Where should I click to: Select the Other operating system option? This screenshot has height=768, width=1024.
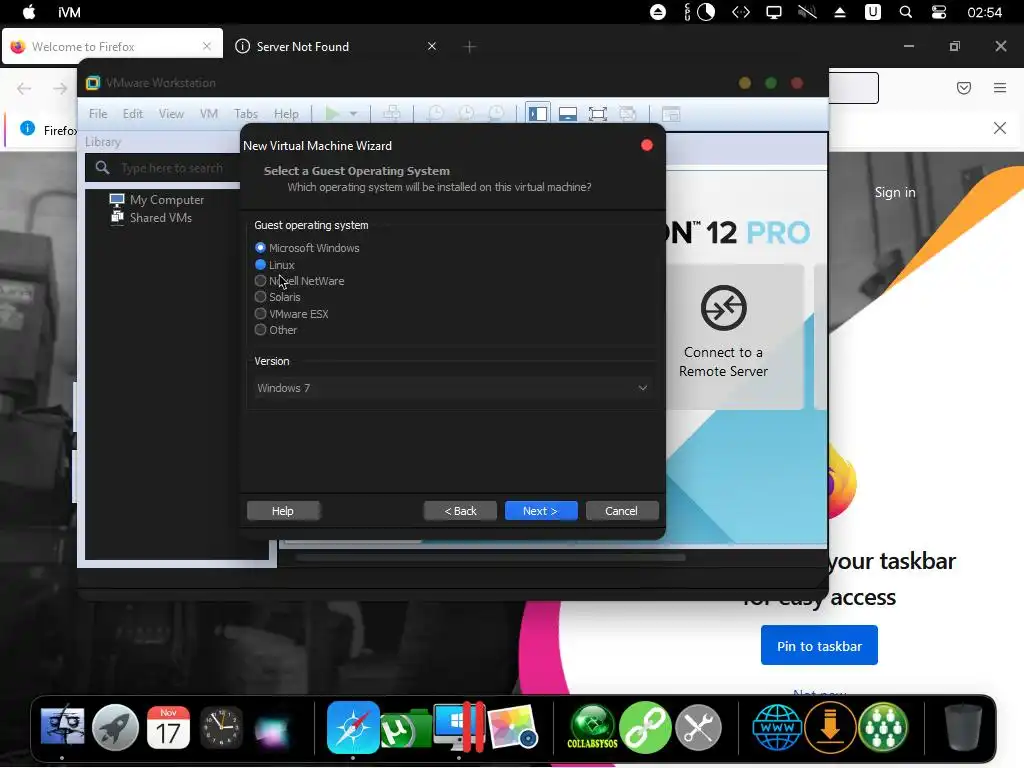(261, 330)
